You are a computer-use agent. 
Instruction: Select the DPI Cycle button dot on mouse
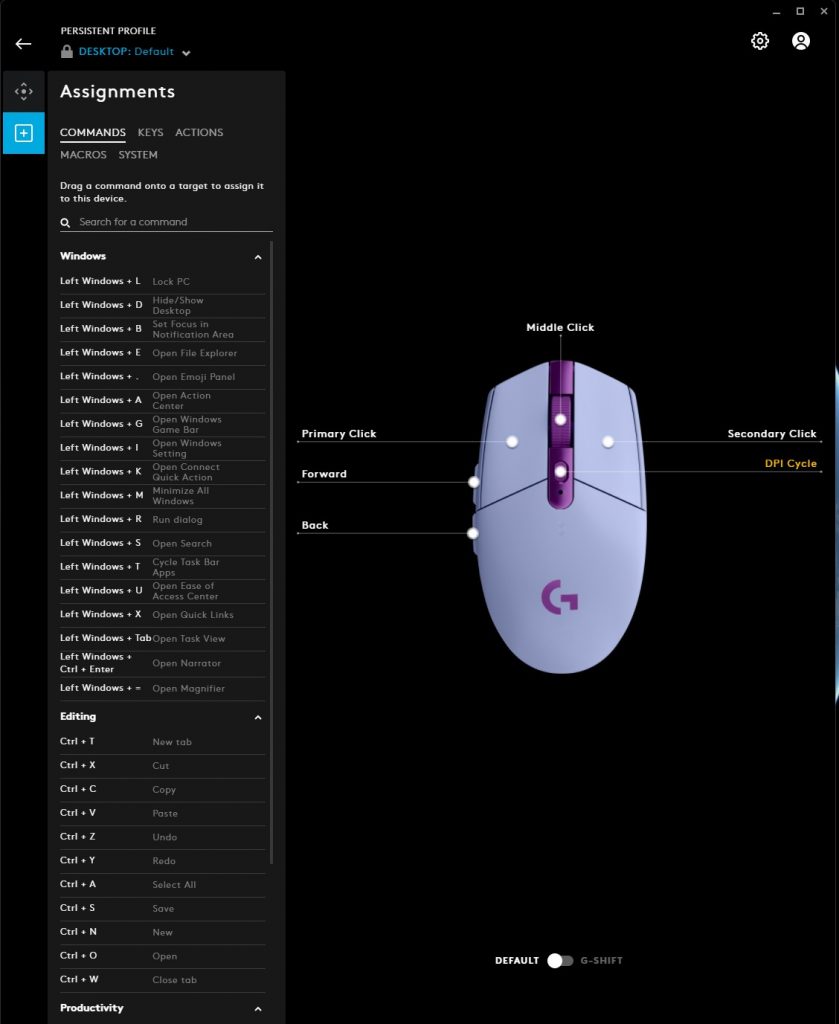560,472
